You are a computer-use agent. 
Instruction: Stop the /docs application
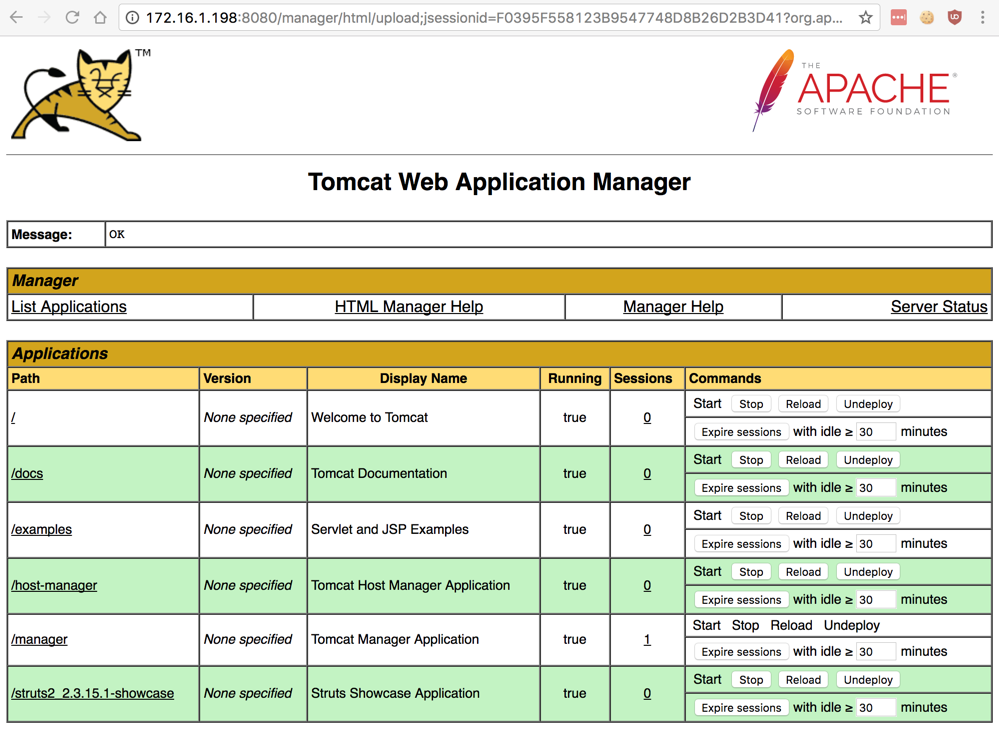(750, 460)
